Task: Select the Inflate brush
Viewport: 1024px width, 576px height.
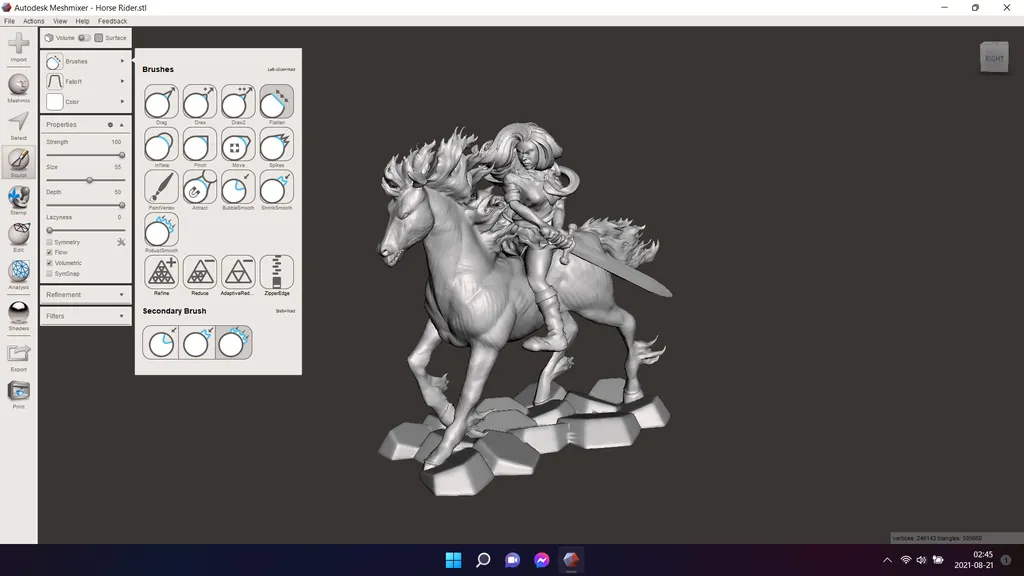Action: (161, 145)
